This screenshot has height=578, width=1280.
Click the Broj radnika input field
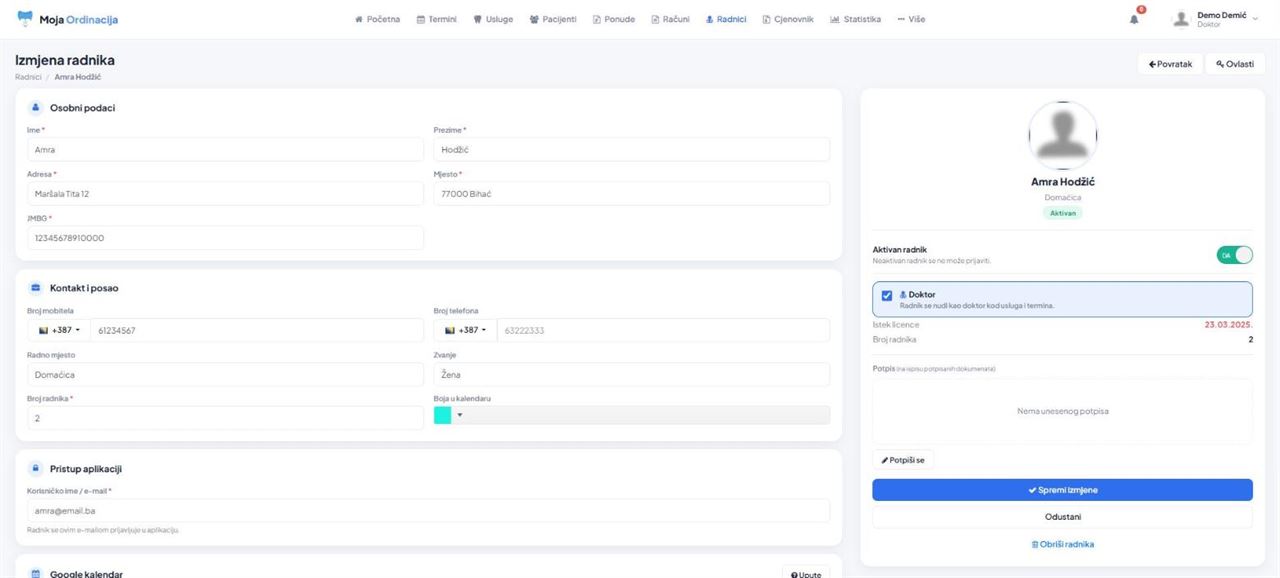[225, 418]
